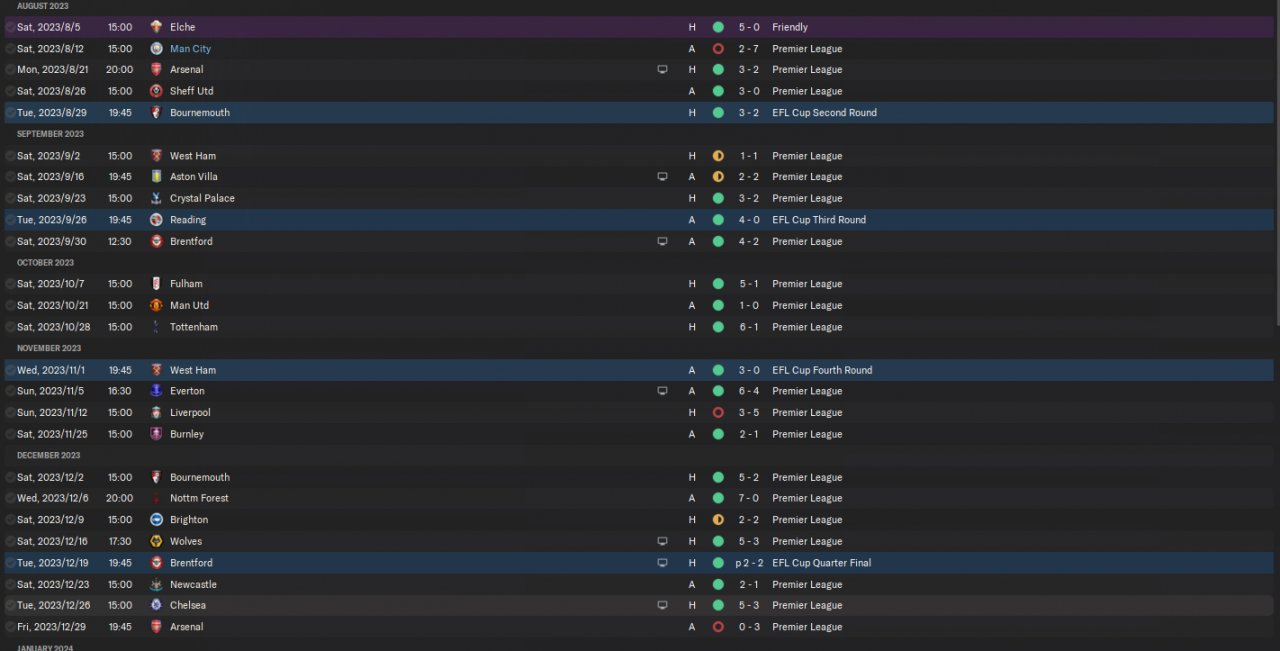Click the TV broadcast icon on the Aston Villa row
This screenshot has width=1280, height=651.
point(662,177)
